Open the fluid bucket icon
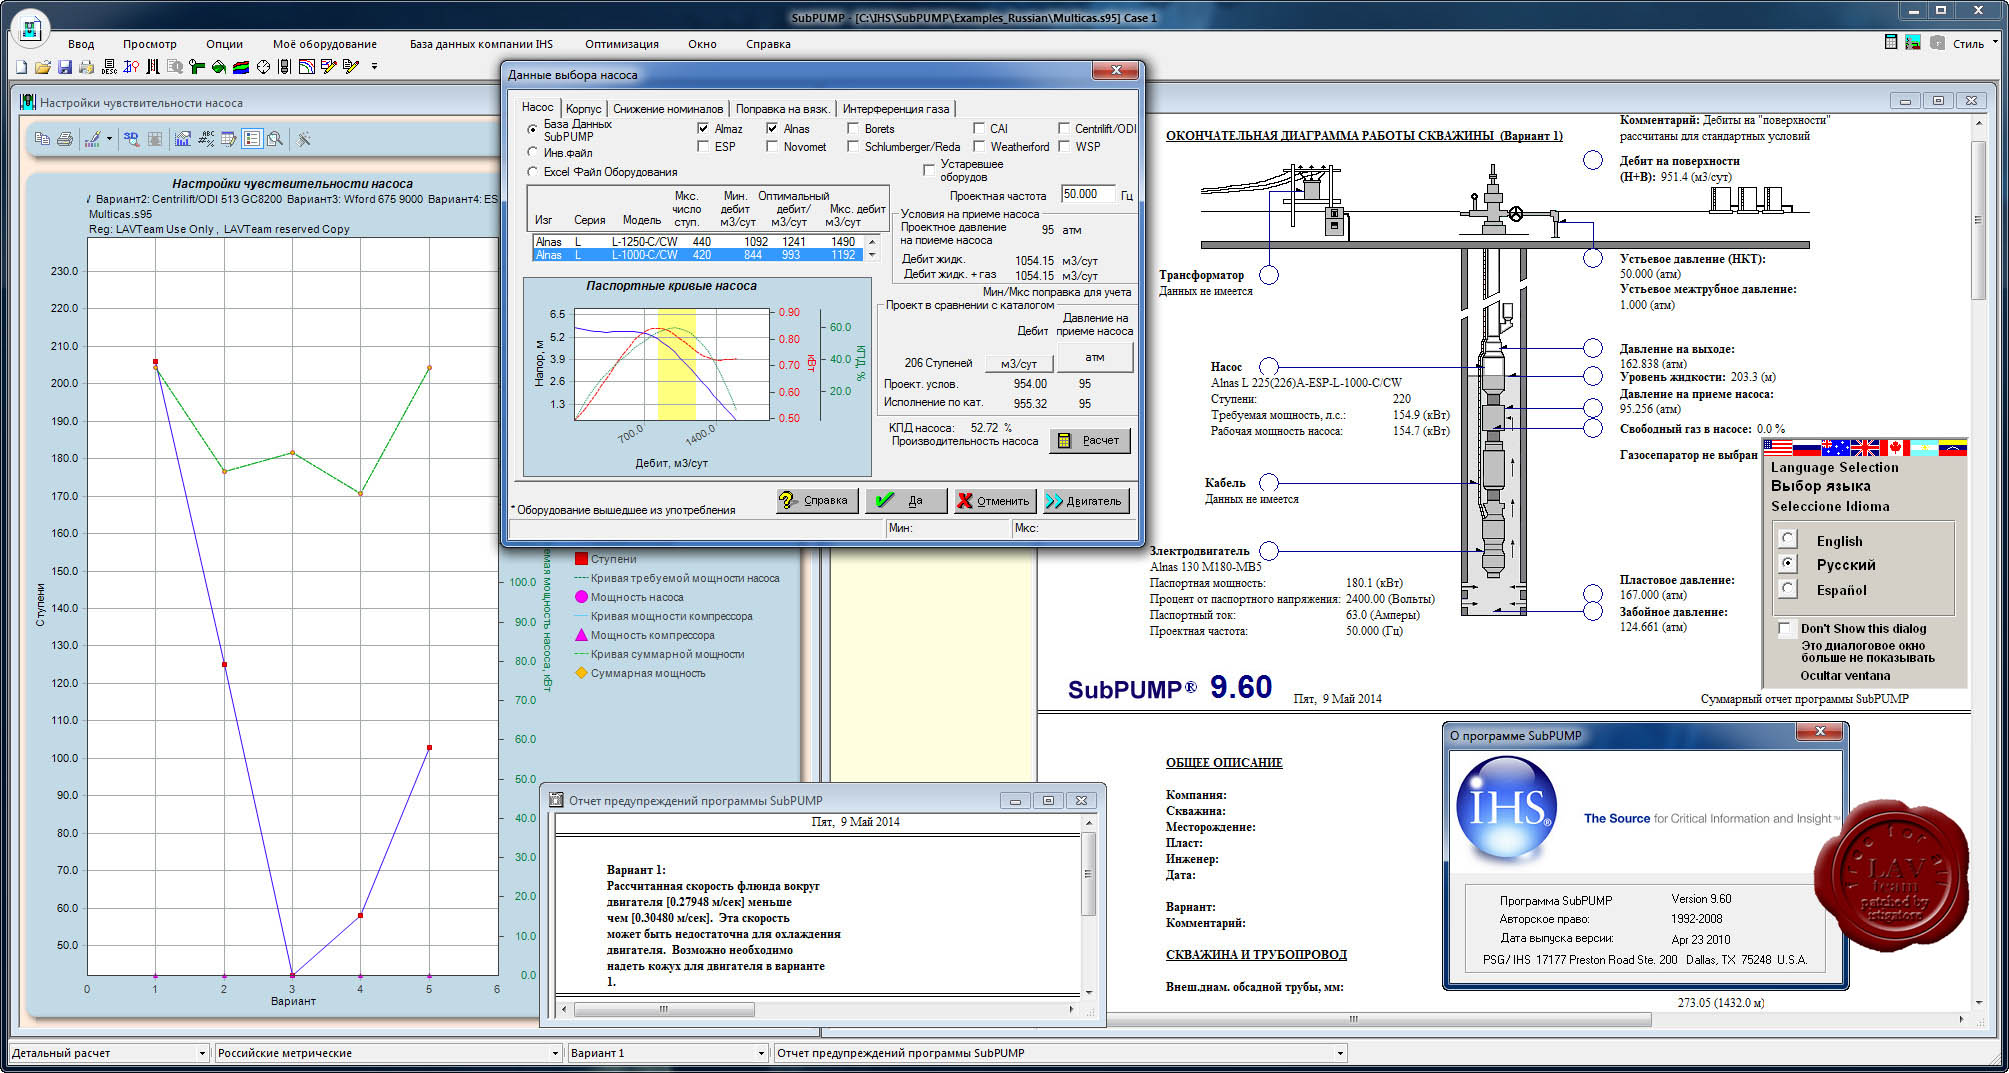The width and height of the screenshot is (2009, 1073). [219, 67]
